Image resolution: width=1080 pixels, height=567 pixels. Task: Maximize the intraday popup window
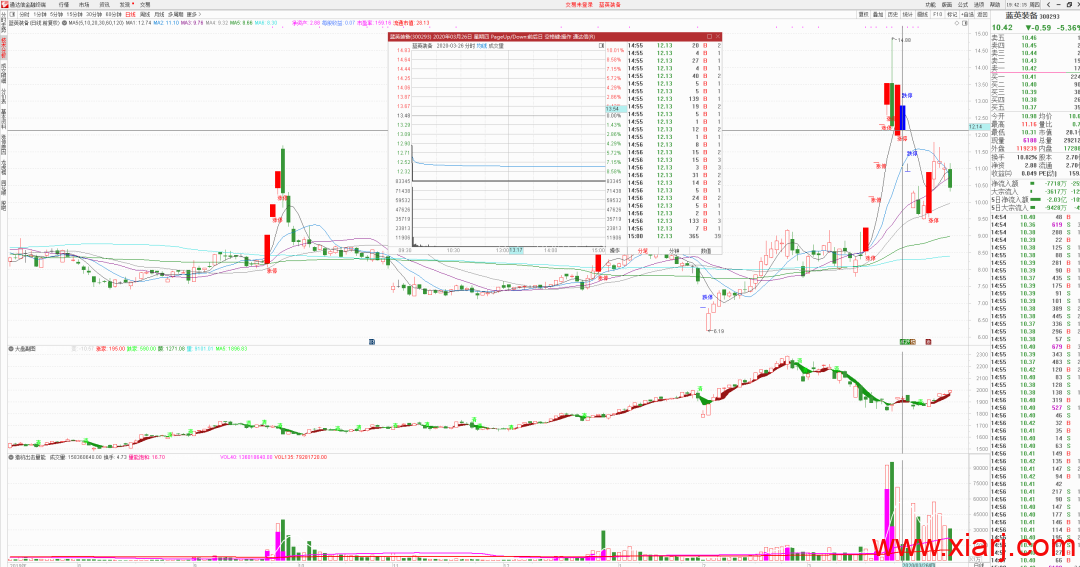pos(709,37)
